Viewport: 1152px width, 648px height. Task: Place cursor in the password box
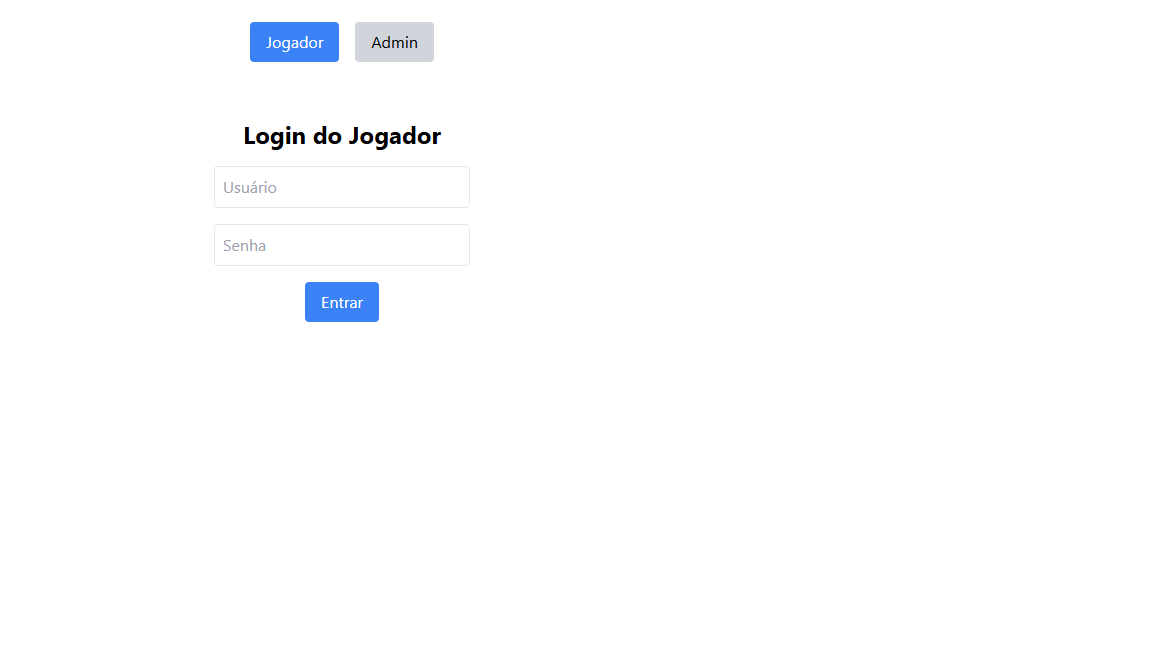342,245
